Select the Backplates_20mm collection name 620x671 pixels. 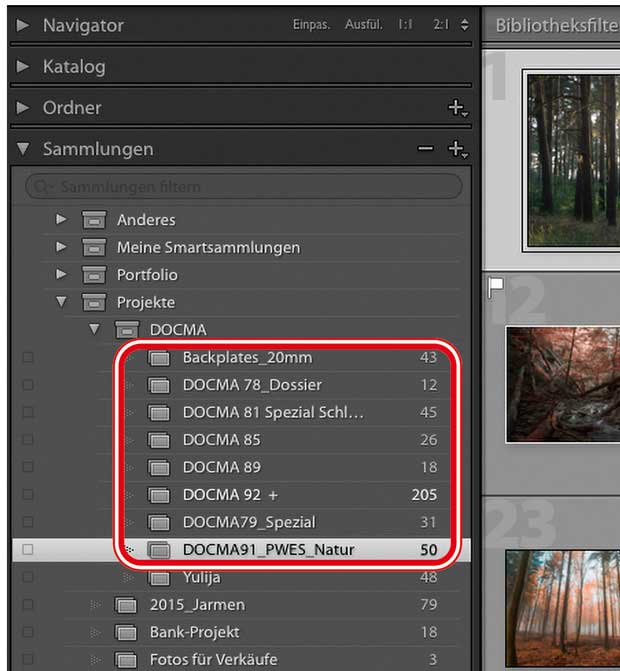click(x=247, y=357)
